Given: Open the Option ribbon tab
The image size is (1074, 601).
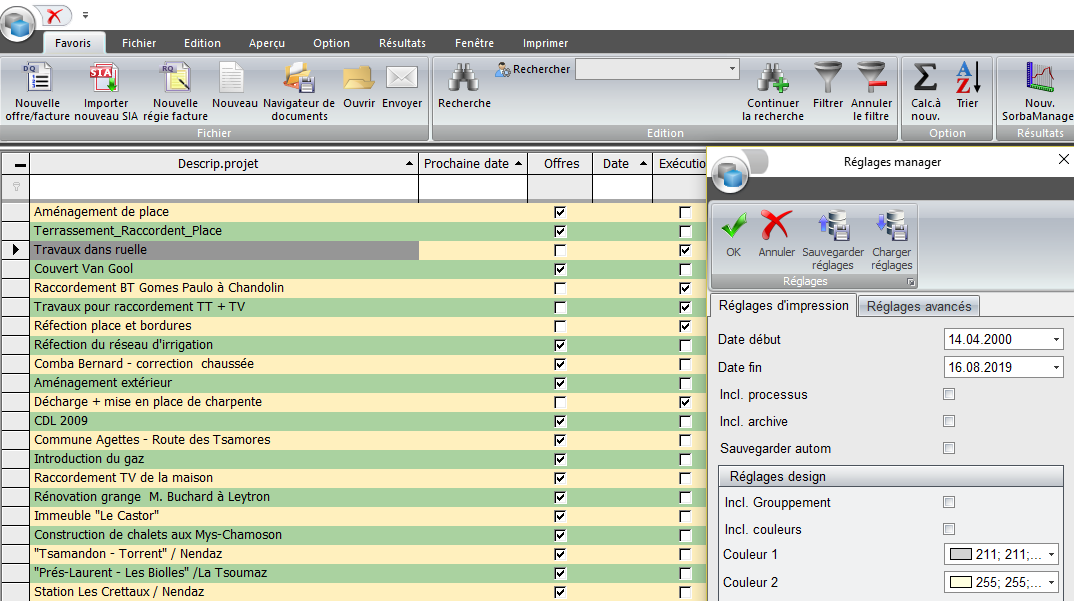Looking at the screenshot, I should 332,43.
